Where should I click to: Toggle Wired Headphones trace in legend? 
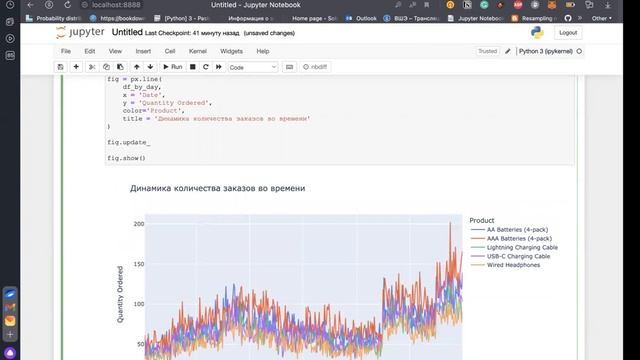coord(505,265)
